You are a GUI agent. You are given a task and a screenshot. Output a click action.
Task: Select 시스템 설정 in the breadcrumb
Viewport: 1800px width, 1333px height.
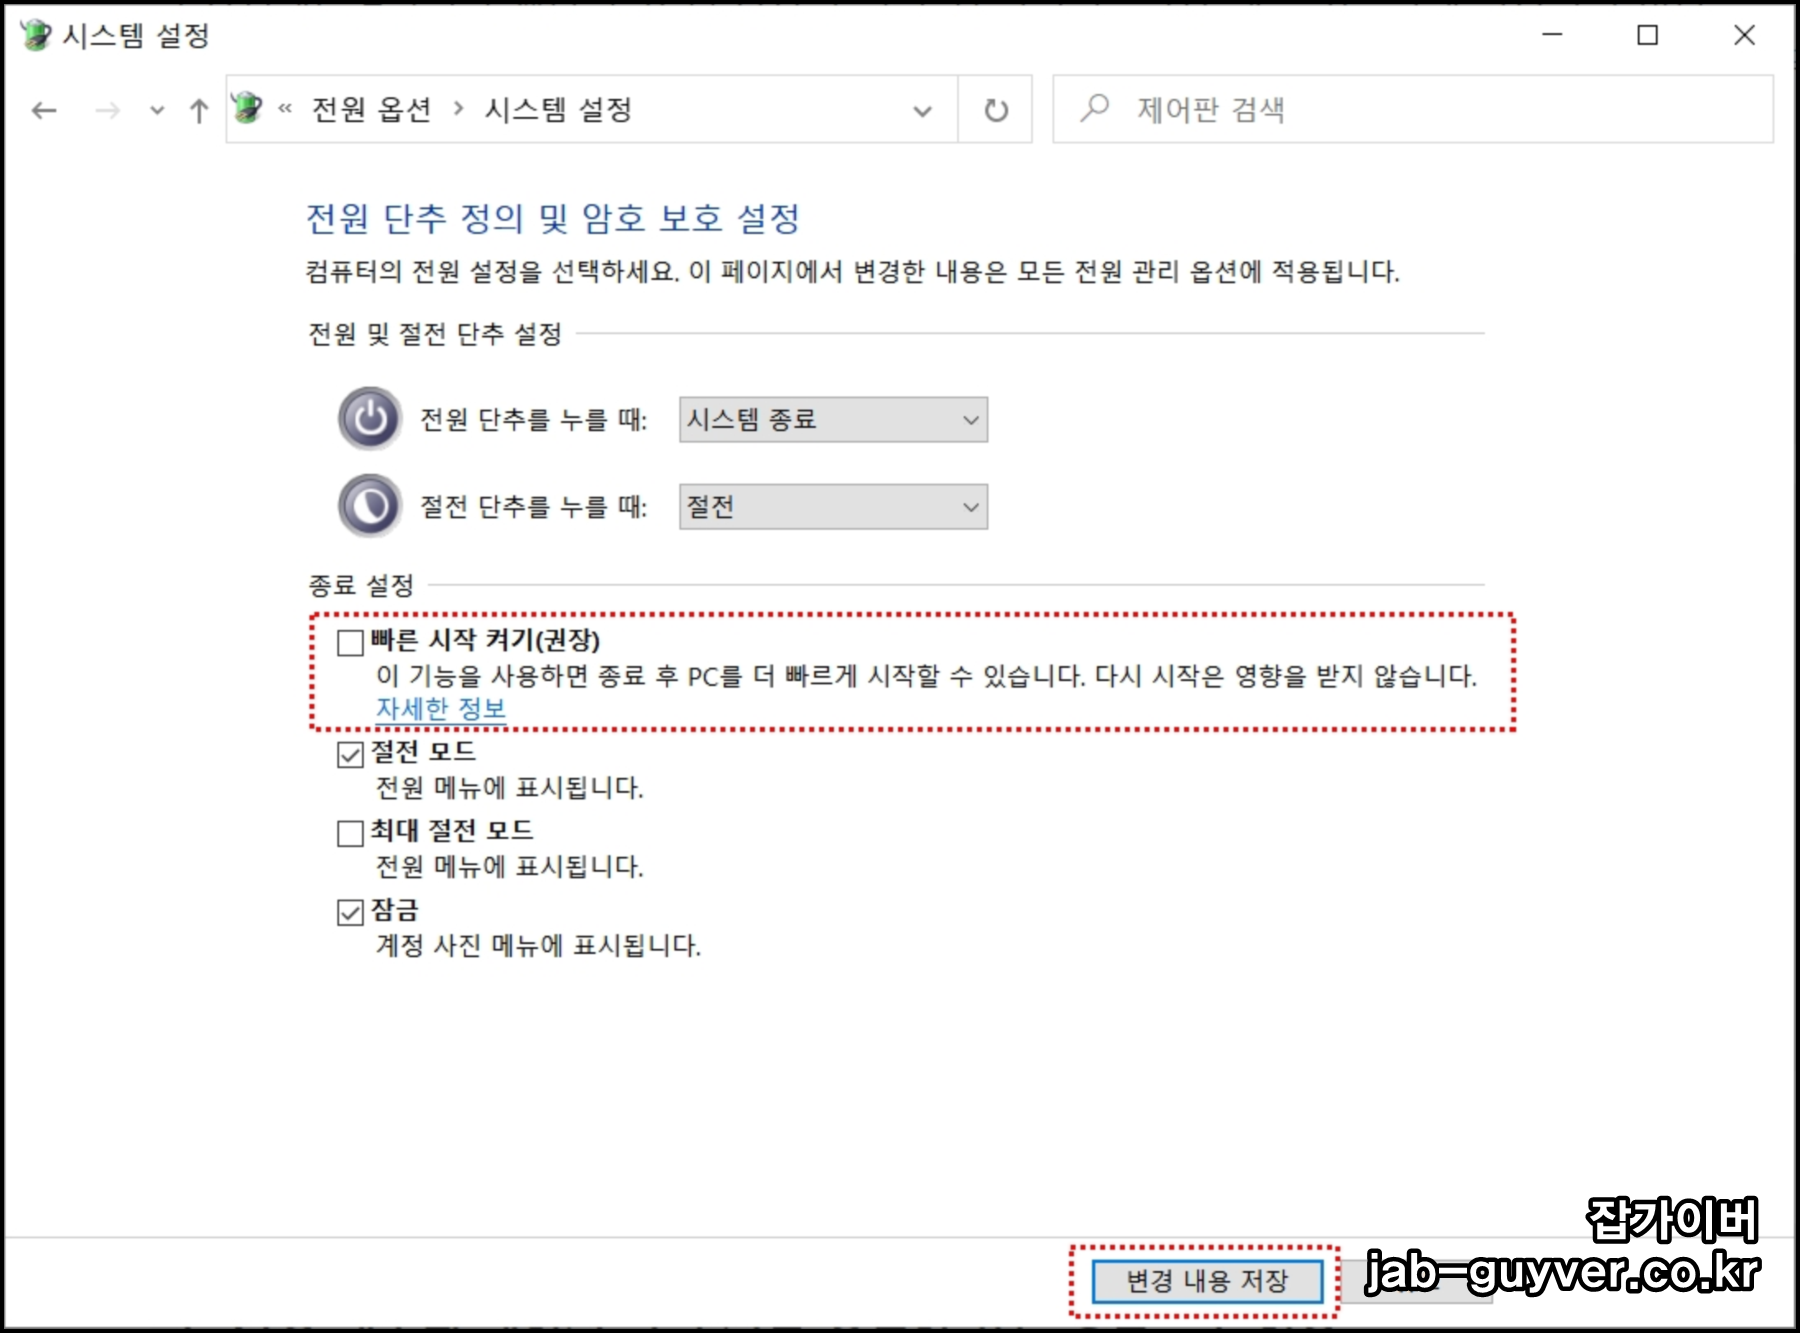click(x=560, y=110)
